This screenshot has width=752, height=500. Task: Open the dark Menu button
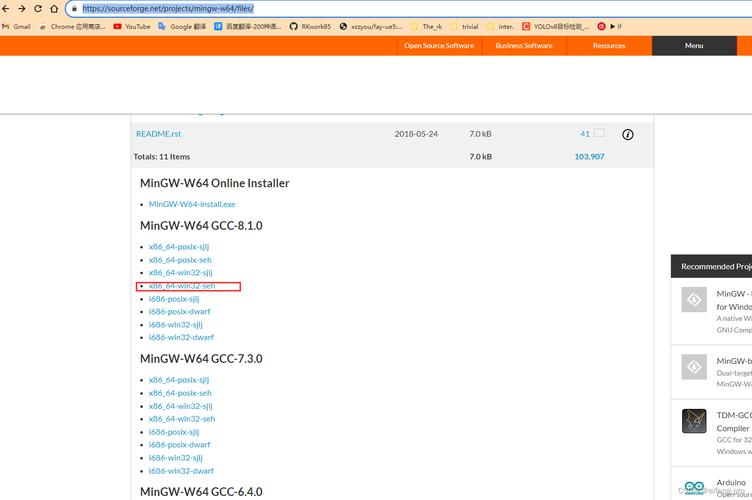pos(694,46)
